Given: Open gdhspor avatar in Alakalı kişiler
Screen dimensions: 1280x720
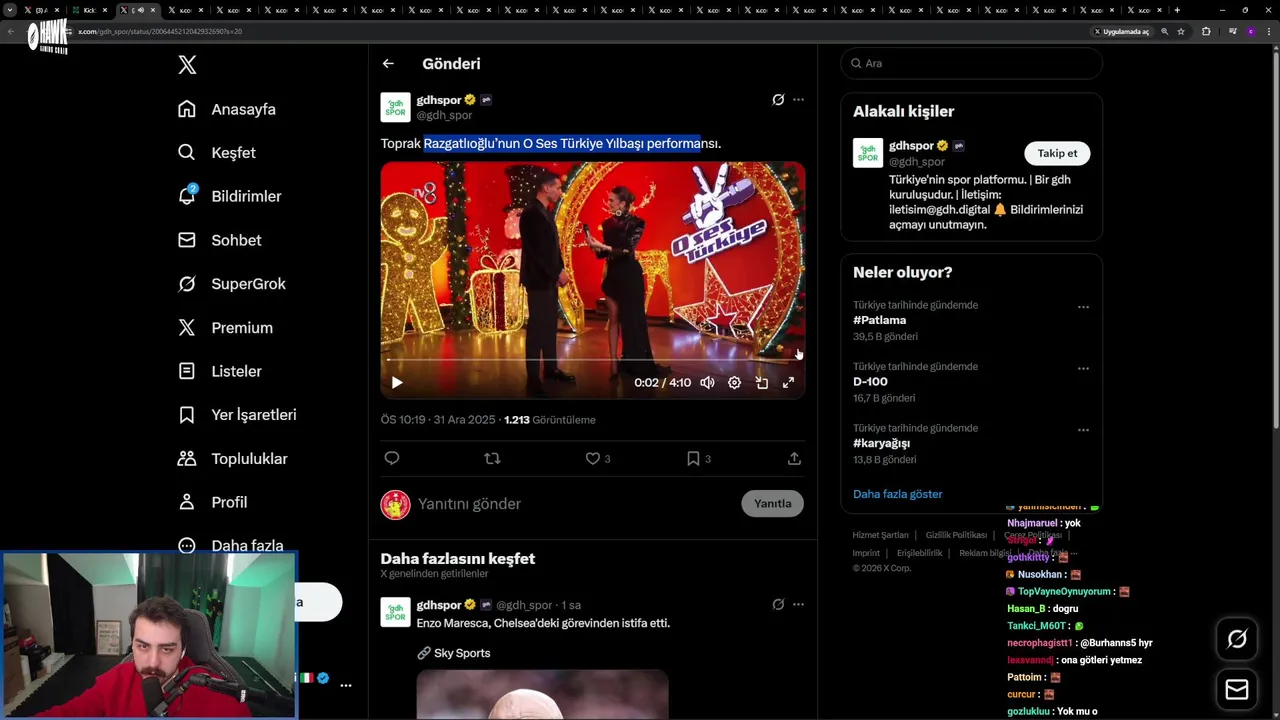Looking at the screenshot, I should coord(868,153).
